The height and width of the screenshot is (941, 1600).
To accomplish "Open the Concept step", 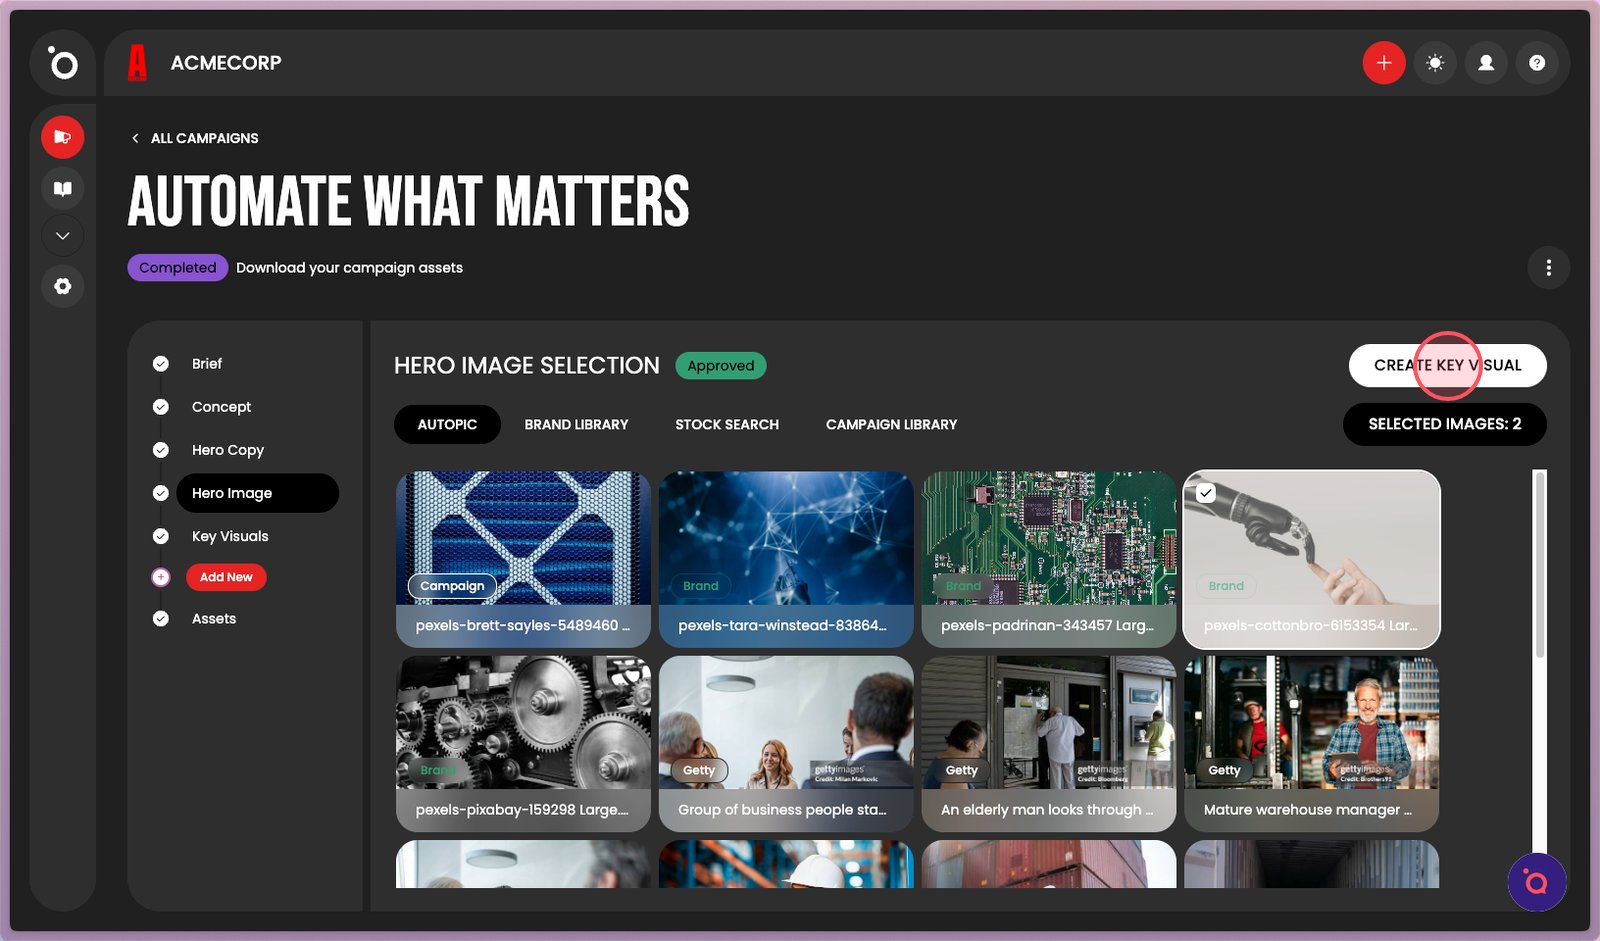I will click(x=221, y=407).
